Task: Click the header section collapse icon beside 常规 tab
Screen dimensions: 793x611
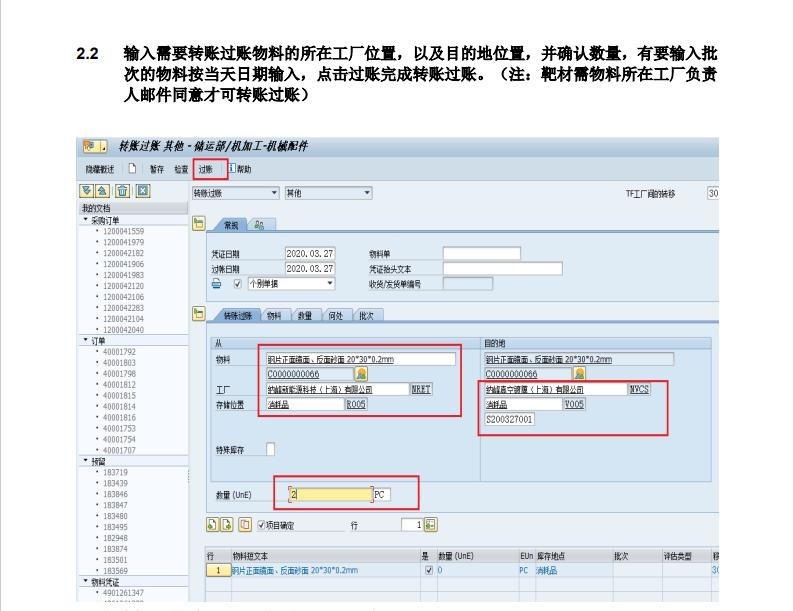Action: coord(198,224)
